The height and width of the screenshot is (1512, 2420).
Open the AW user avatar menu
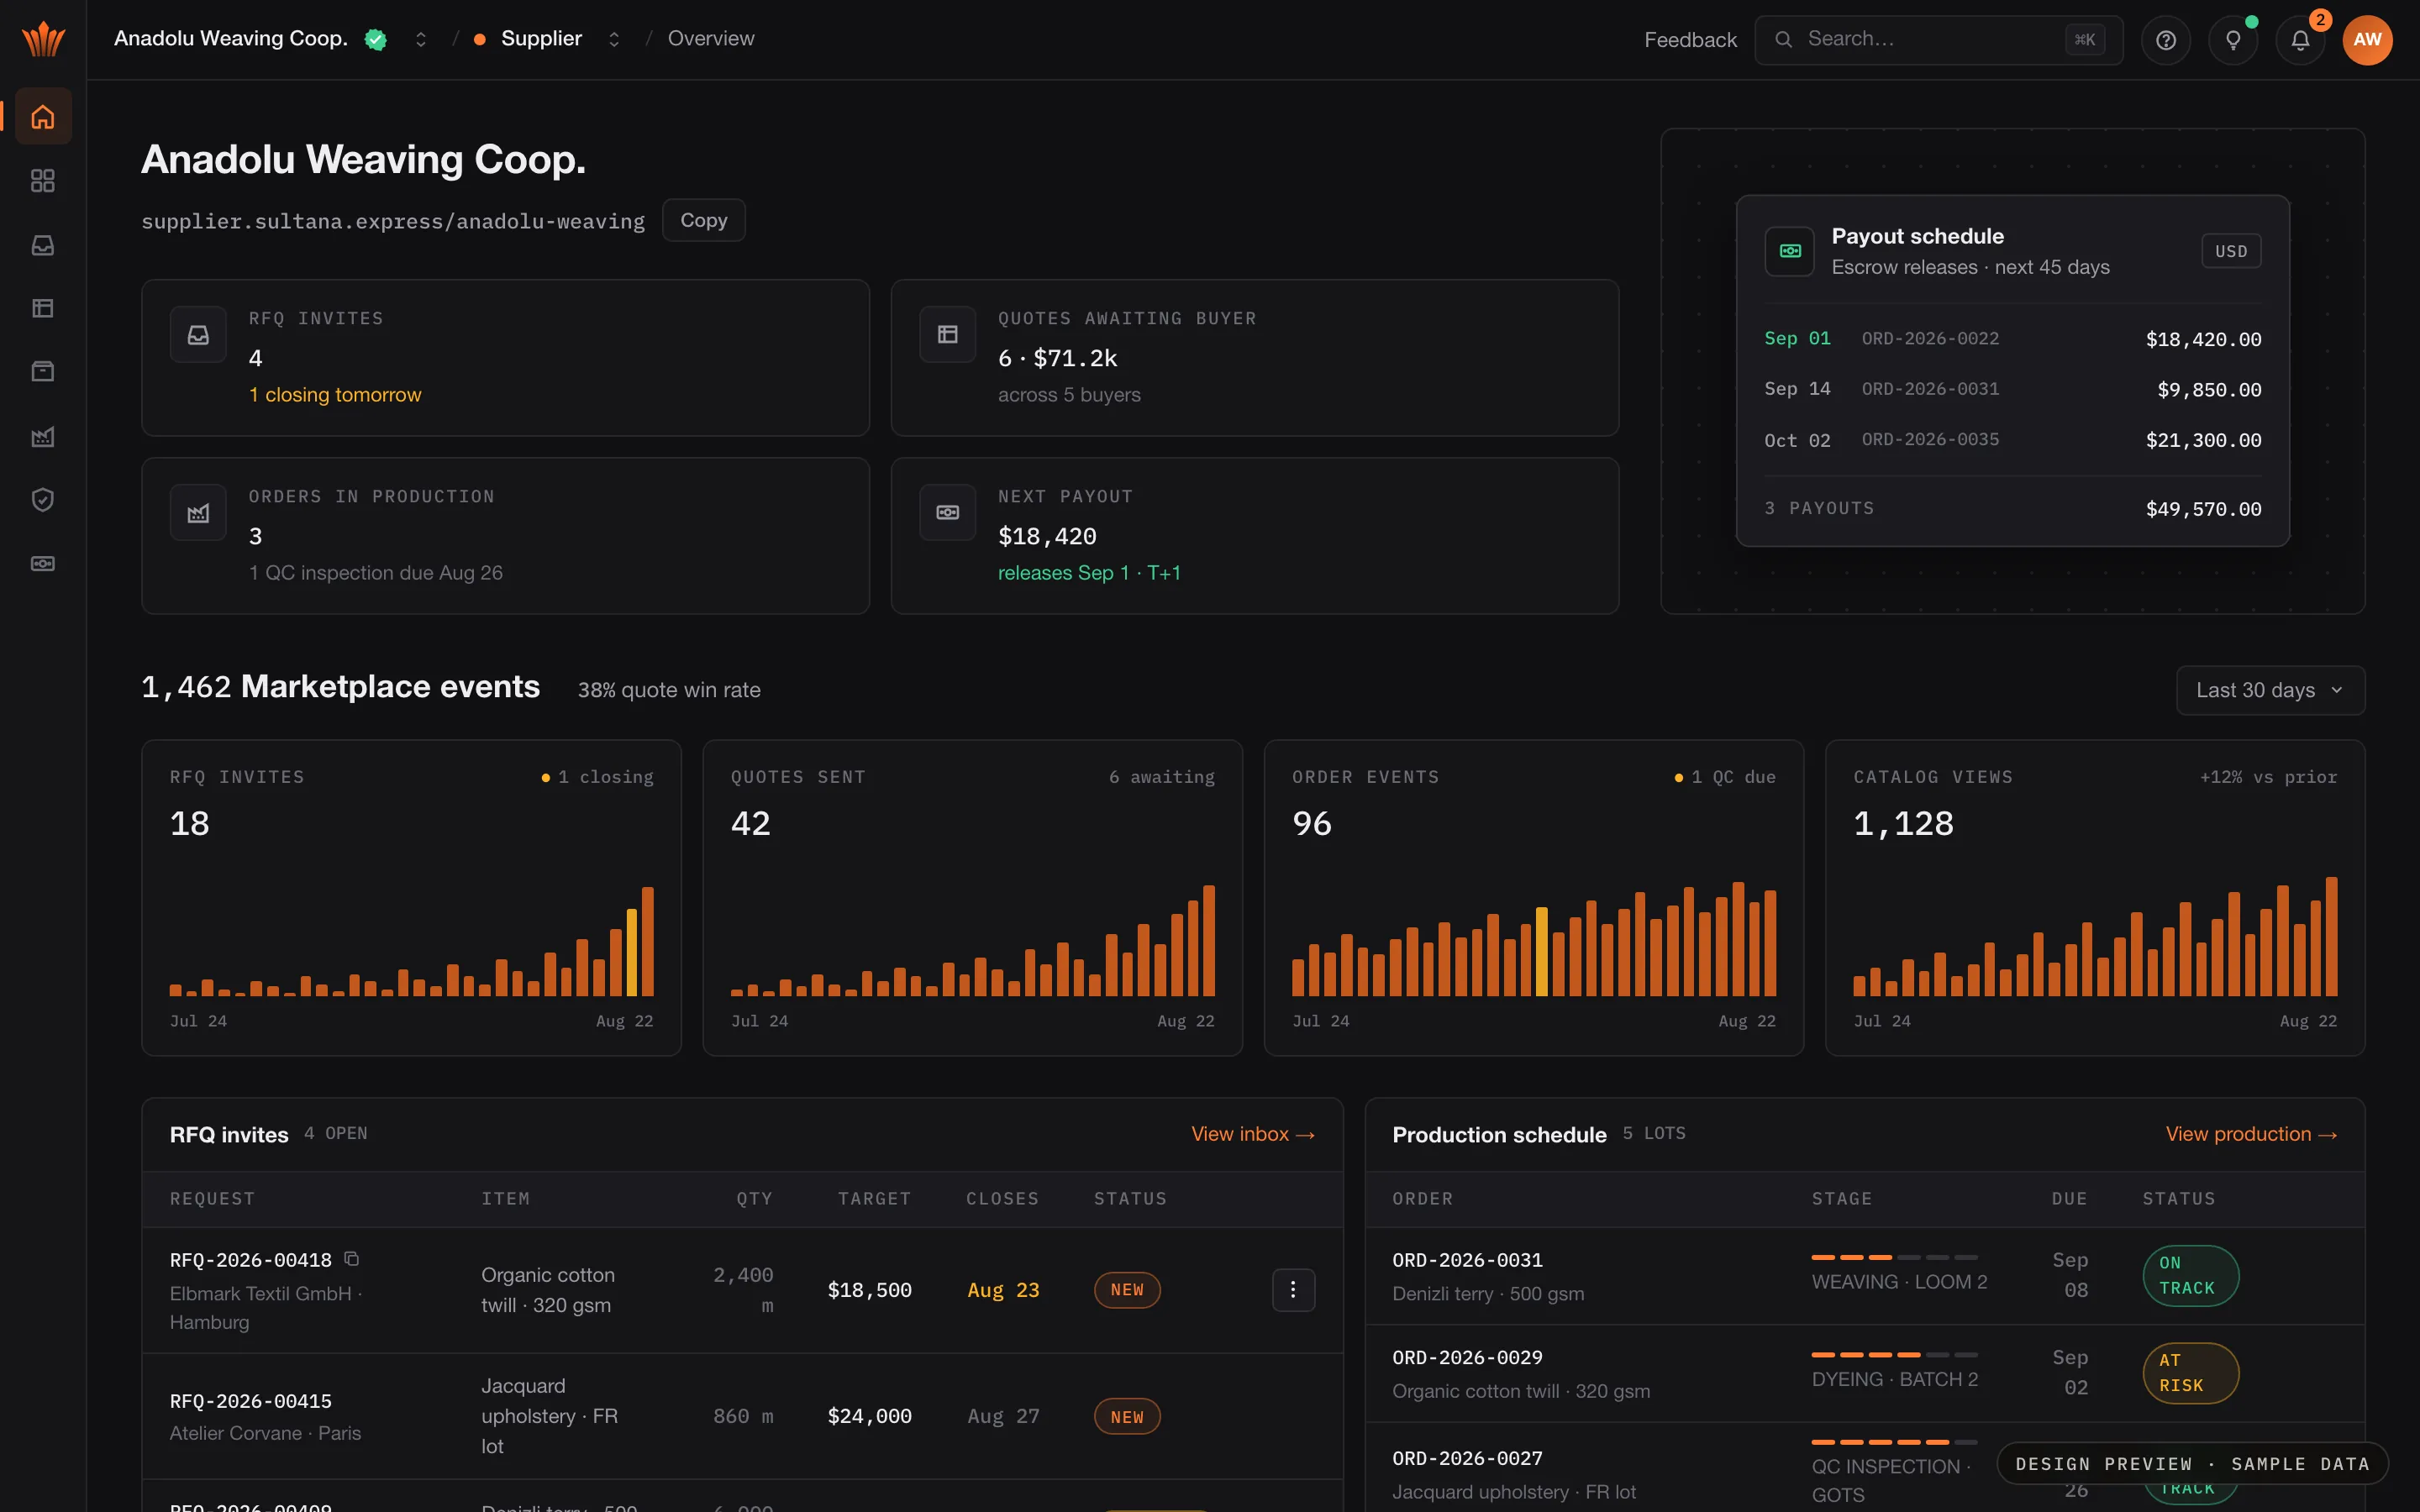2367,40
